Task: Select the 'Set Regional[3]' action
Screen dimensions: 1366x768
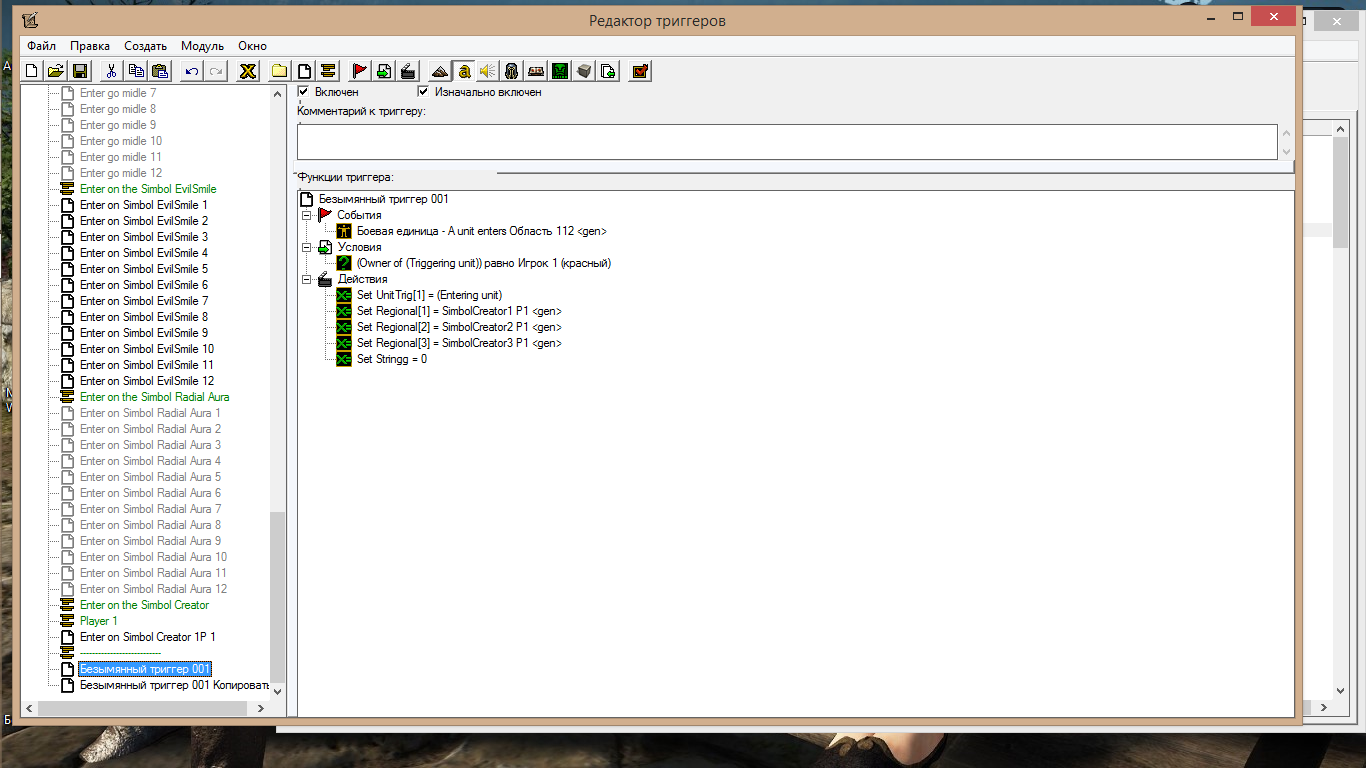Action: pos(459,343)
